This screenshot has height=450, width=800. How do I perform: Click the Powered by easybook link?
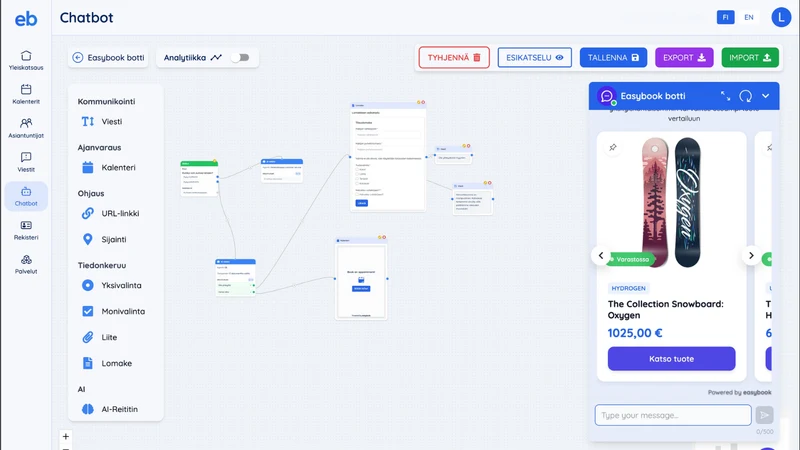click(739, 392)
